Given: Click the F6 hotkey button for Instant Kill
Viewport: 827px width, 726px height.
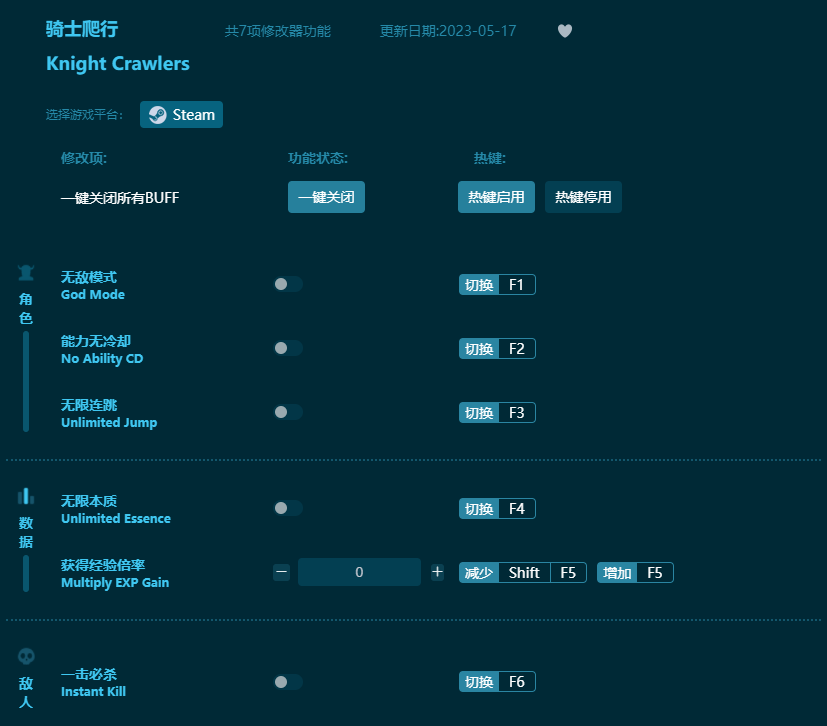Looking at the screenshot, I should click(x=497, y=681).
